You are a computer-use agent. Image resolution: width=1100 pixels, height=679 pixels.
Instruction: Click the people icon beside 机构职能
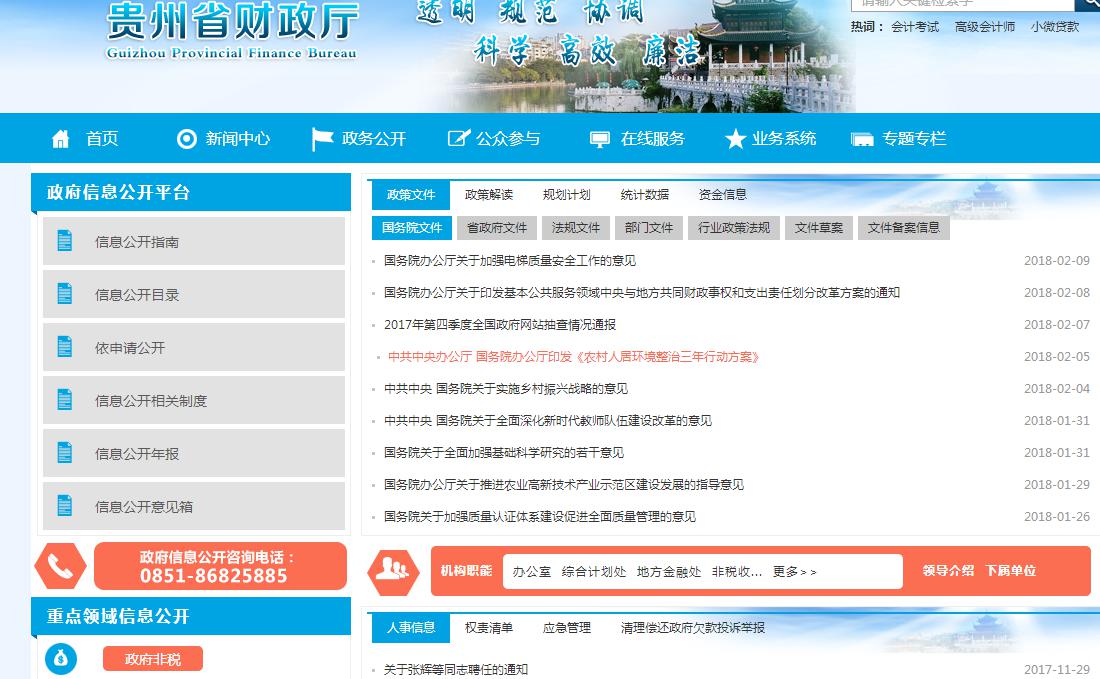tap(392, 571)
